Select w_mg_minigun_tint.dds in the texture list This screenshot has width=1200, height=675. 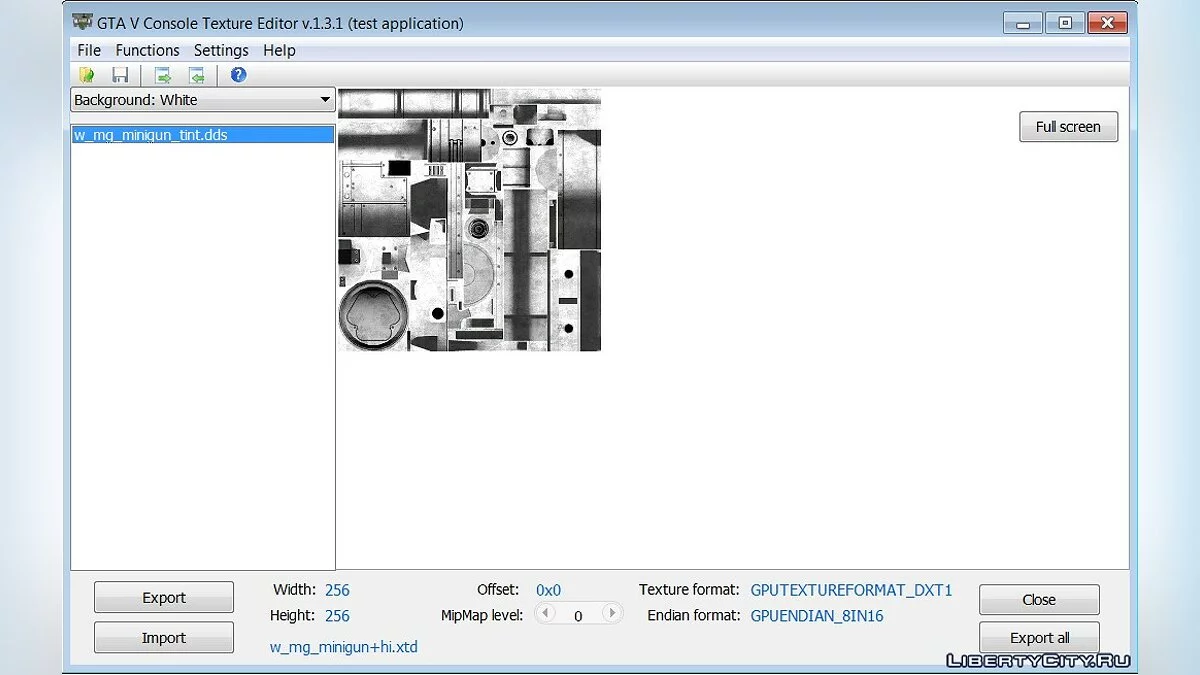click(151, 135)
